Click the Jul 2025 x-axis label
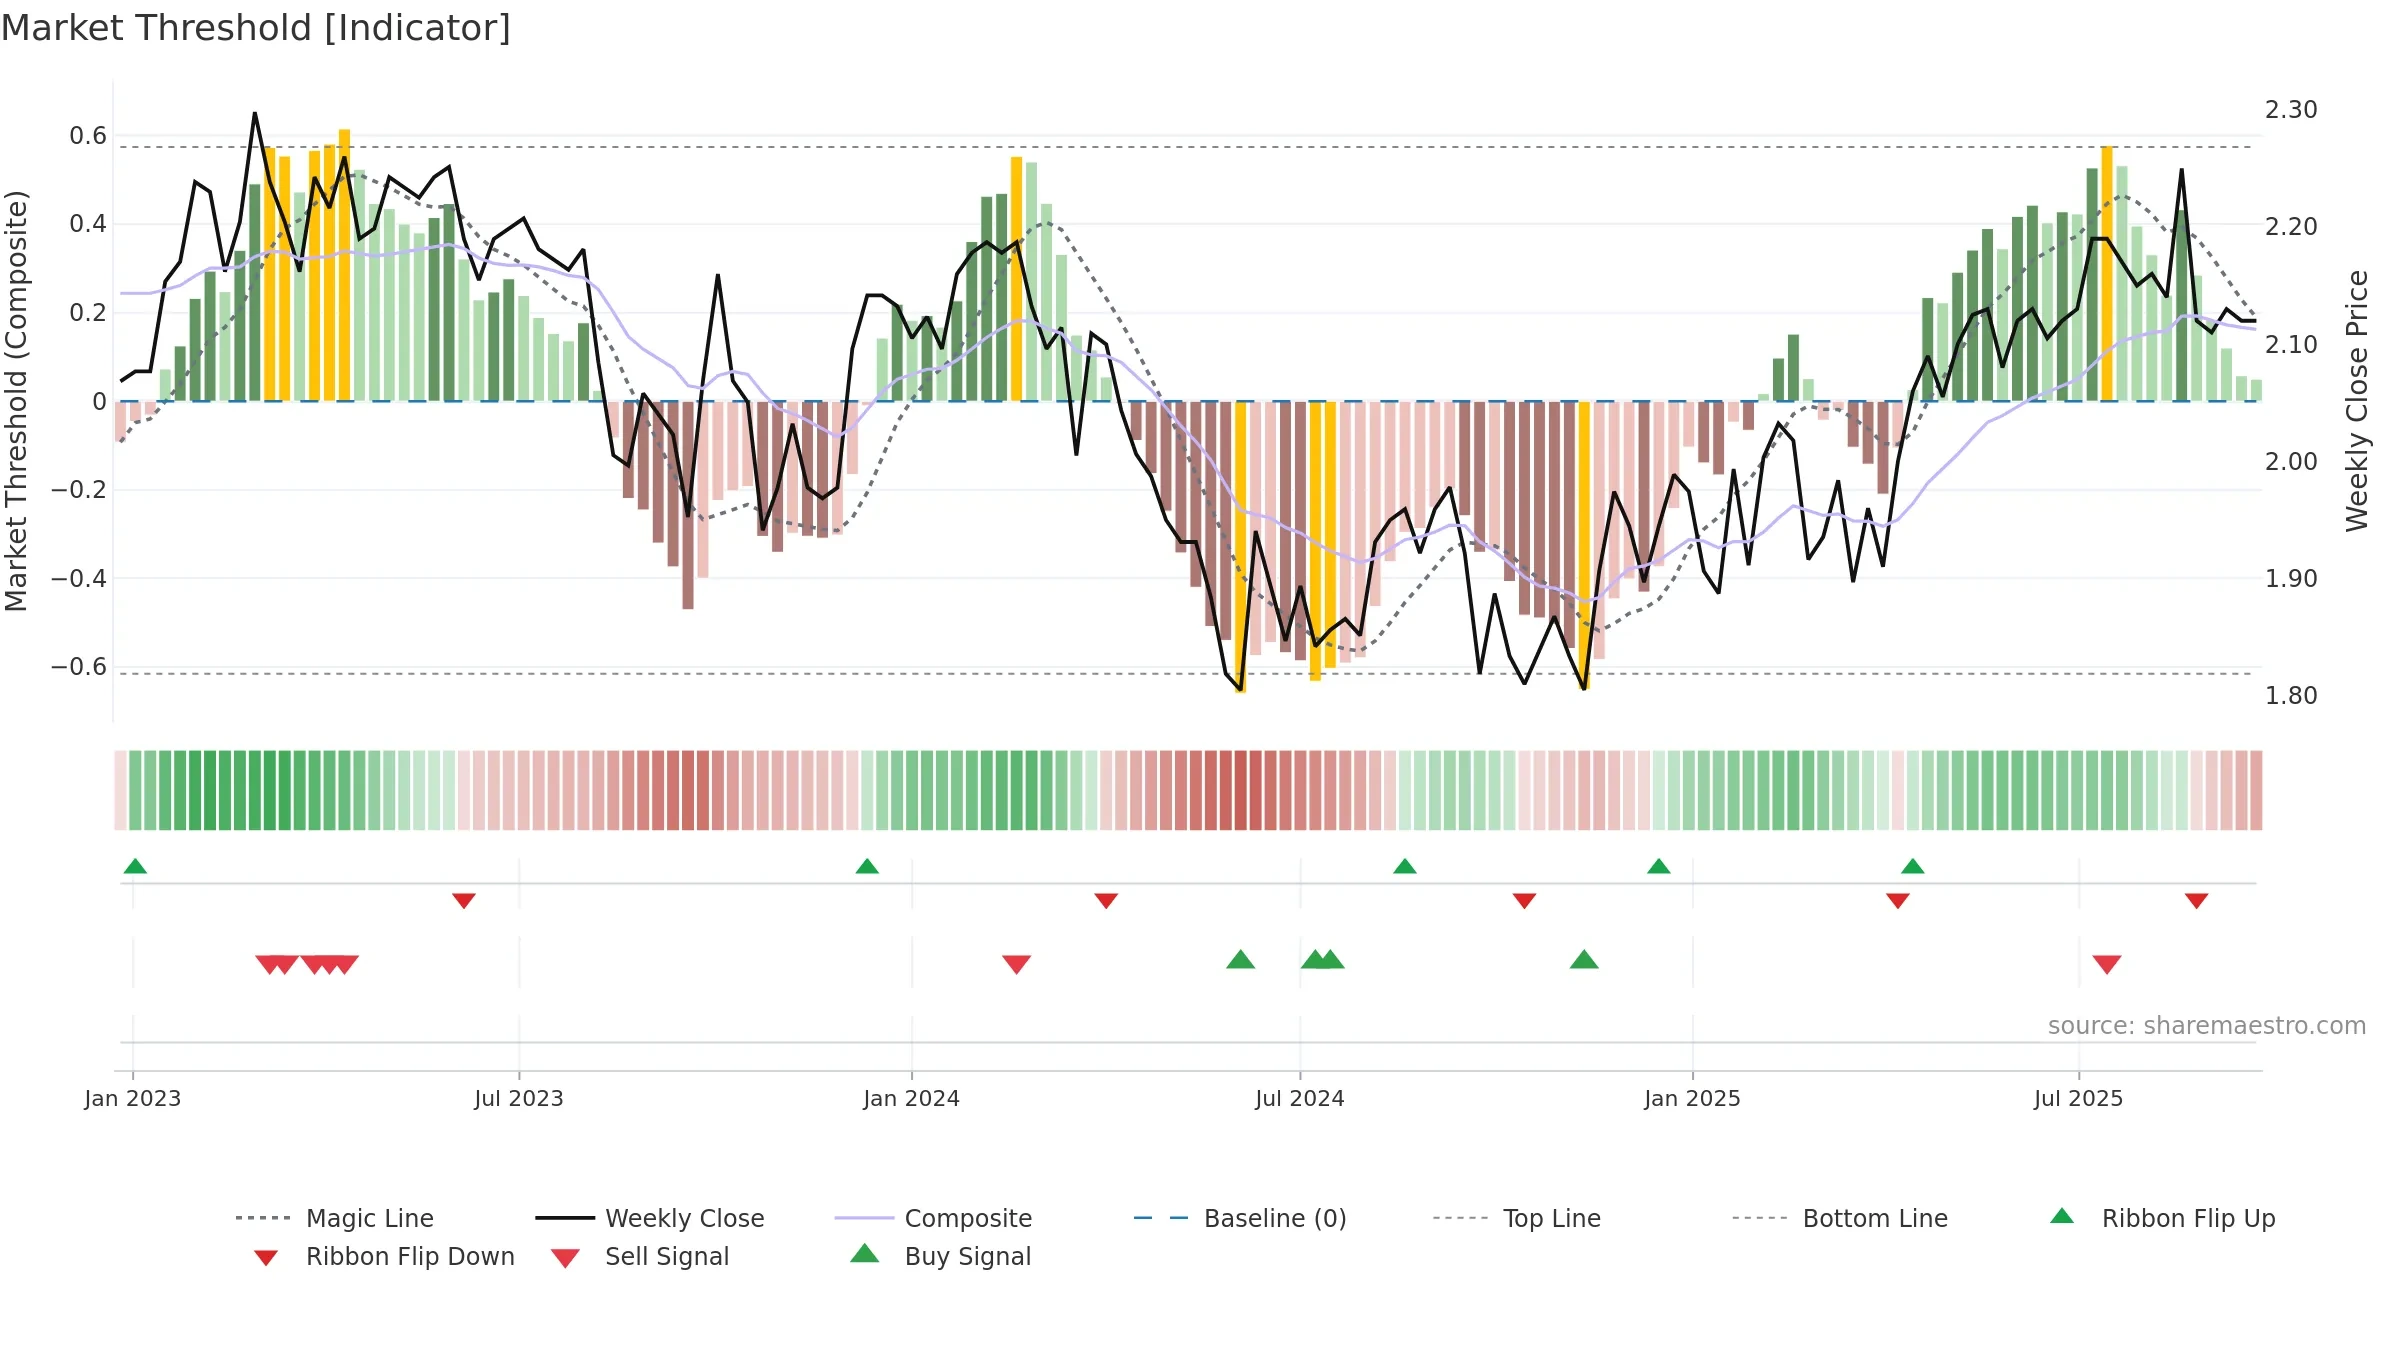 click(2078, 1099)
